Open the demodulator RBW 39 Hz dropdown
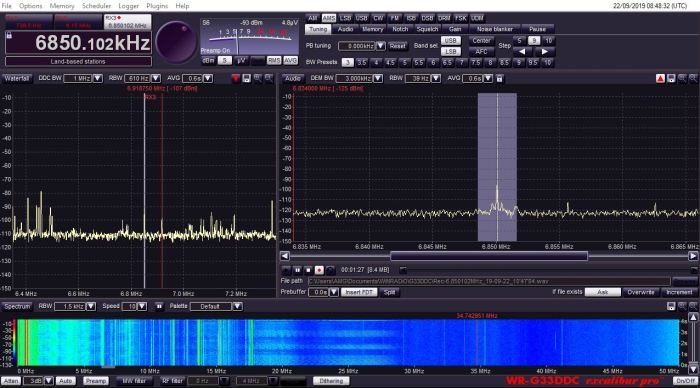Viewport: 700px width, 388px height. pyautogui.click(x=436, y=79)
